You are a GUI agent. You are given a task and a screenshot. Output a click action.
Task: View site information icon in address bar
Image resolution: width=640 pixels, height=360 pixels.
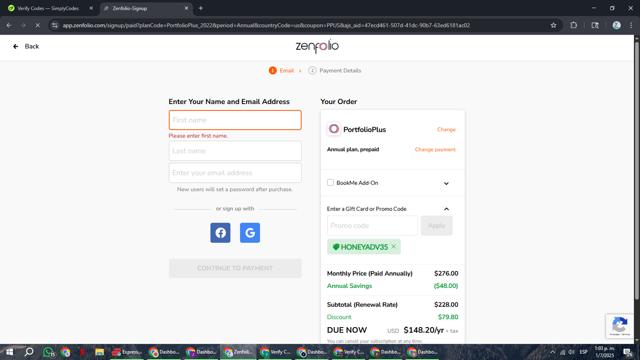click(54, 25)
